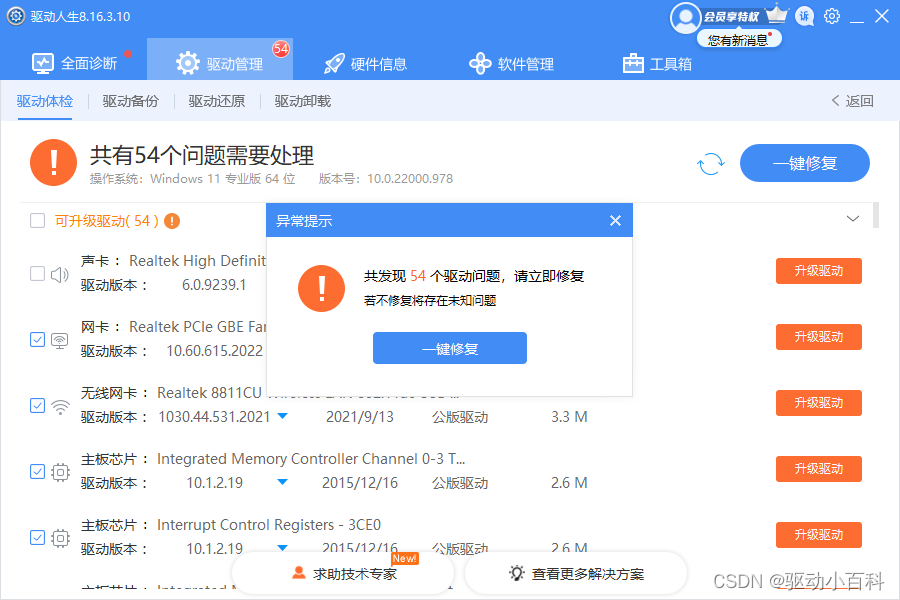Image resolution: width=900 pixels, height=600 pixels.
Task: Click the Integrated Memory Controller chip icon
Action: [60, 473]
